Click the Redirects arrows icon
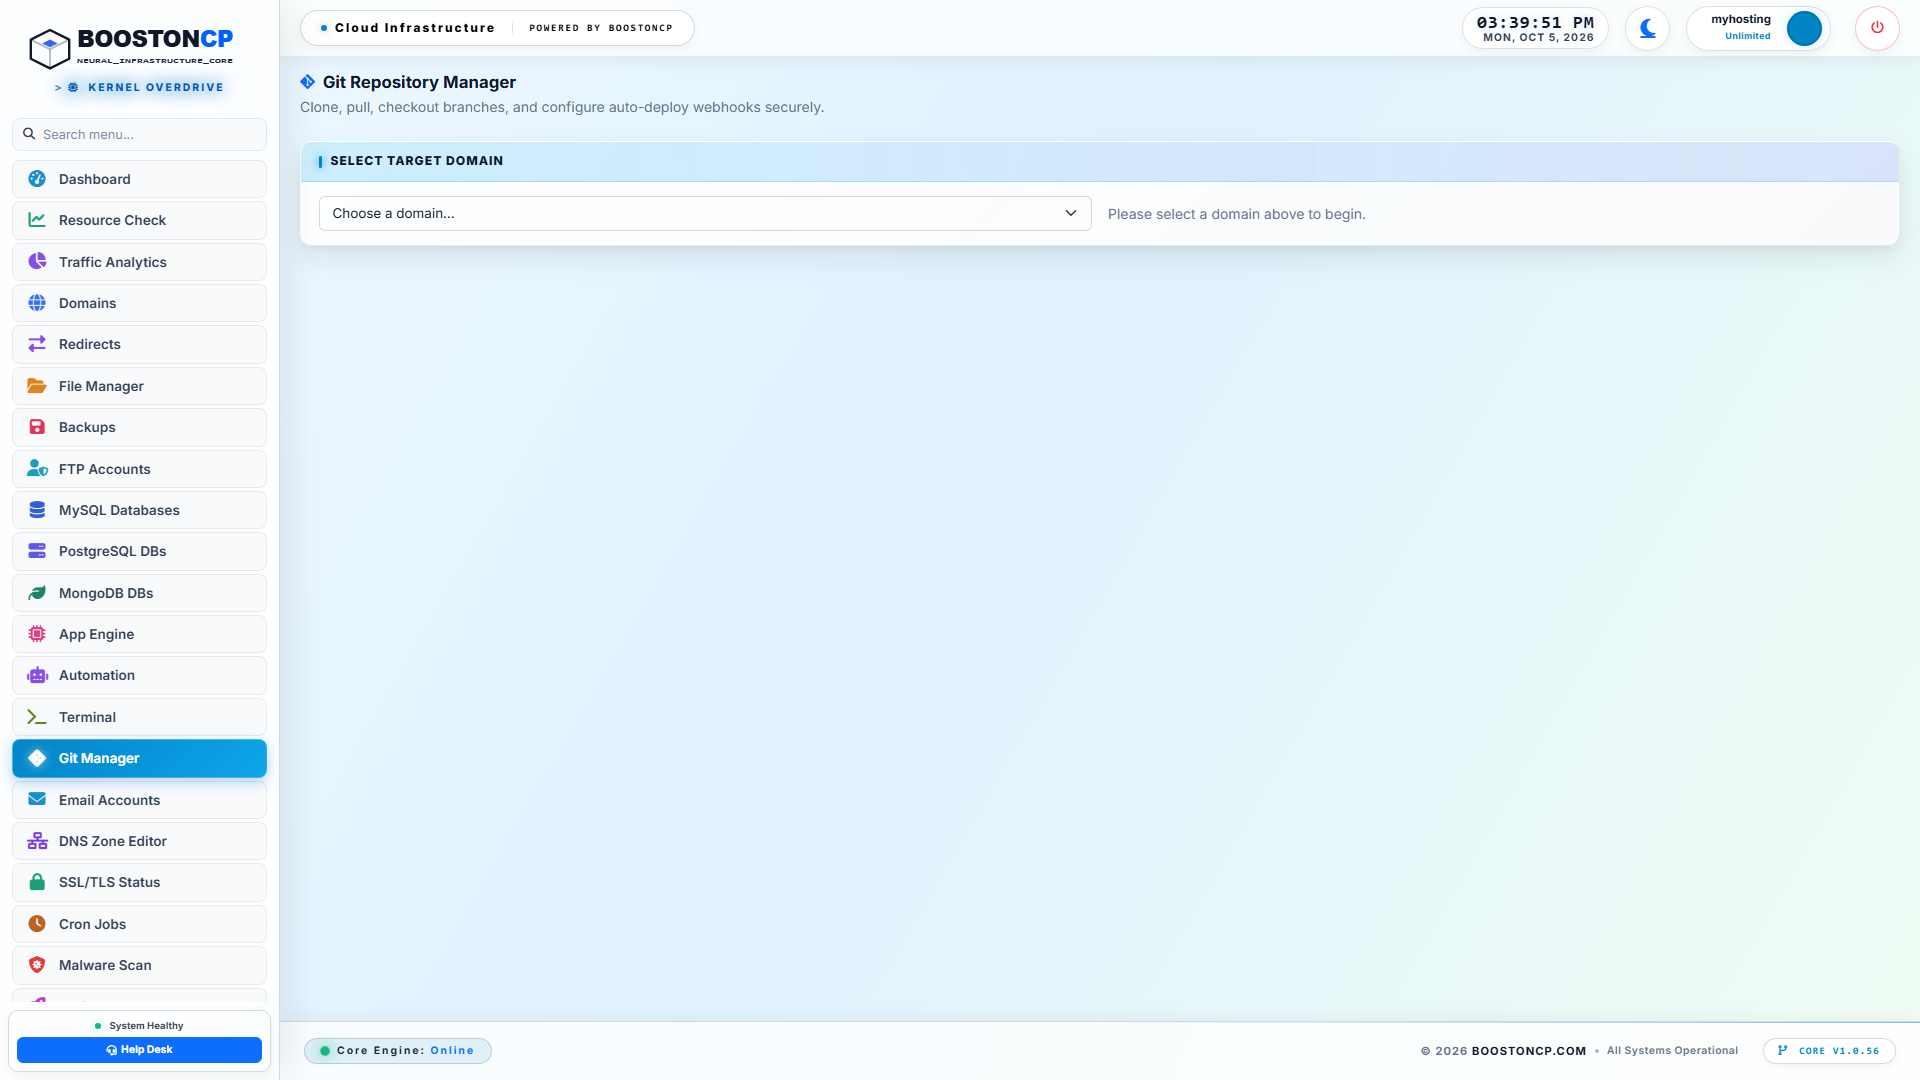This screenshot has width=1920, height=1080. 37,344
